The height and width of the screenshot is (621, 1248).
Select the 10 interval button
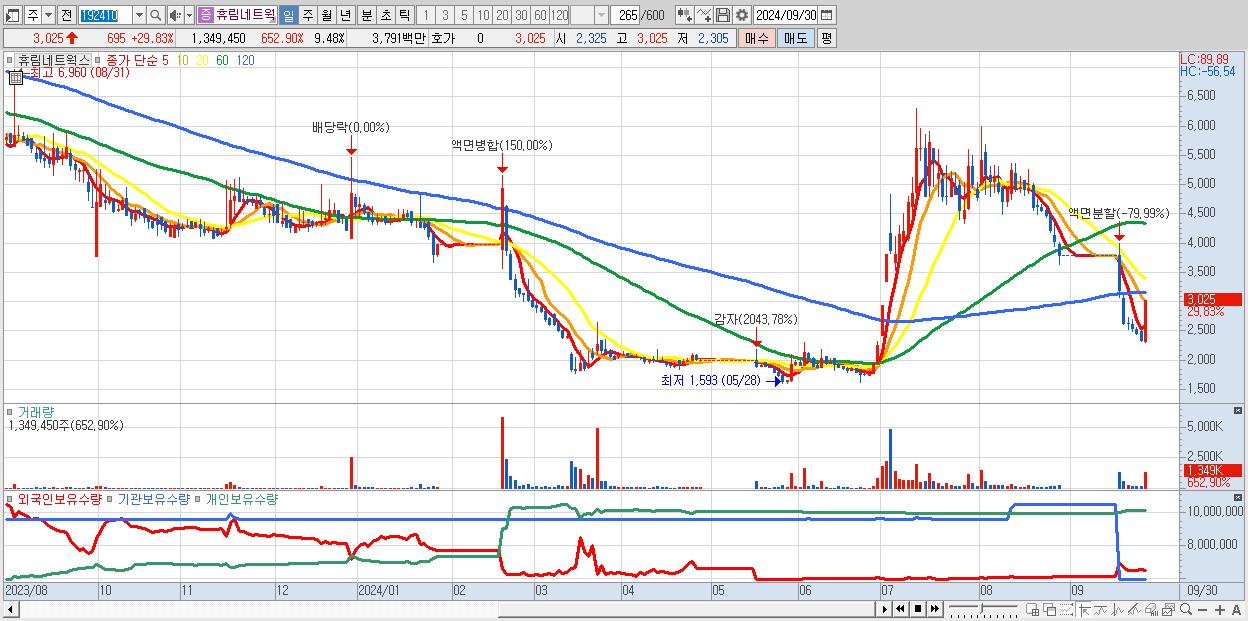tap(483, 16)
